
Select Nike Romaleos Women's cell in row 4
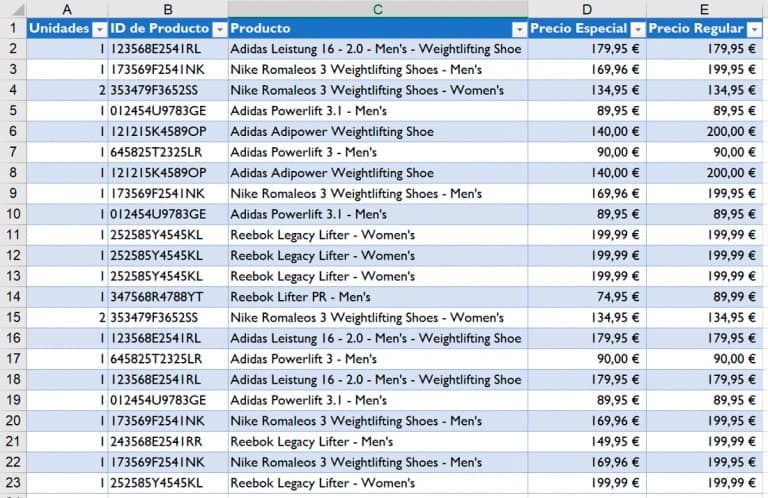coord(378,90)
